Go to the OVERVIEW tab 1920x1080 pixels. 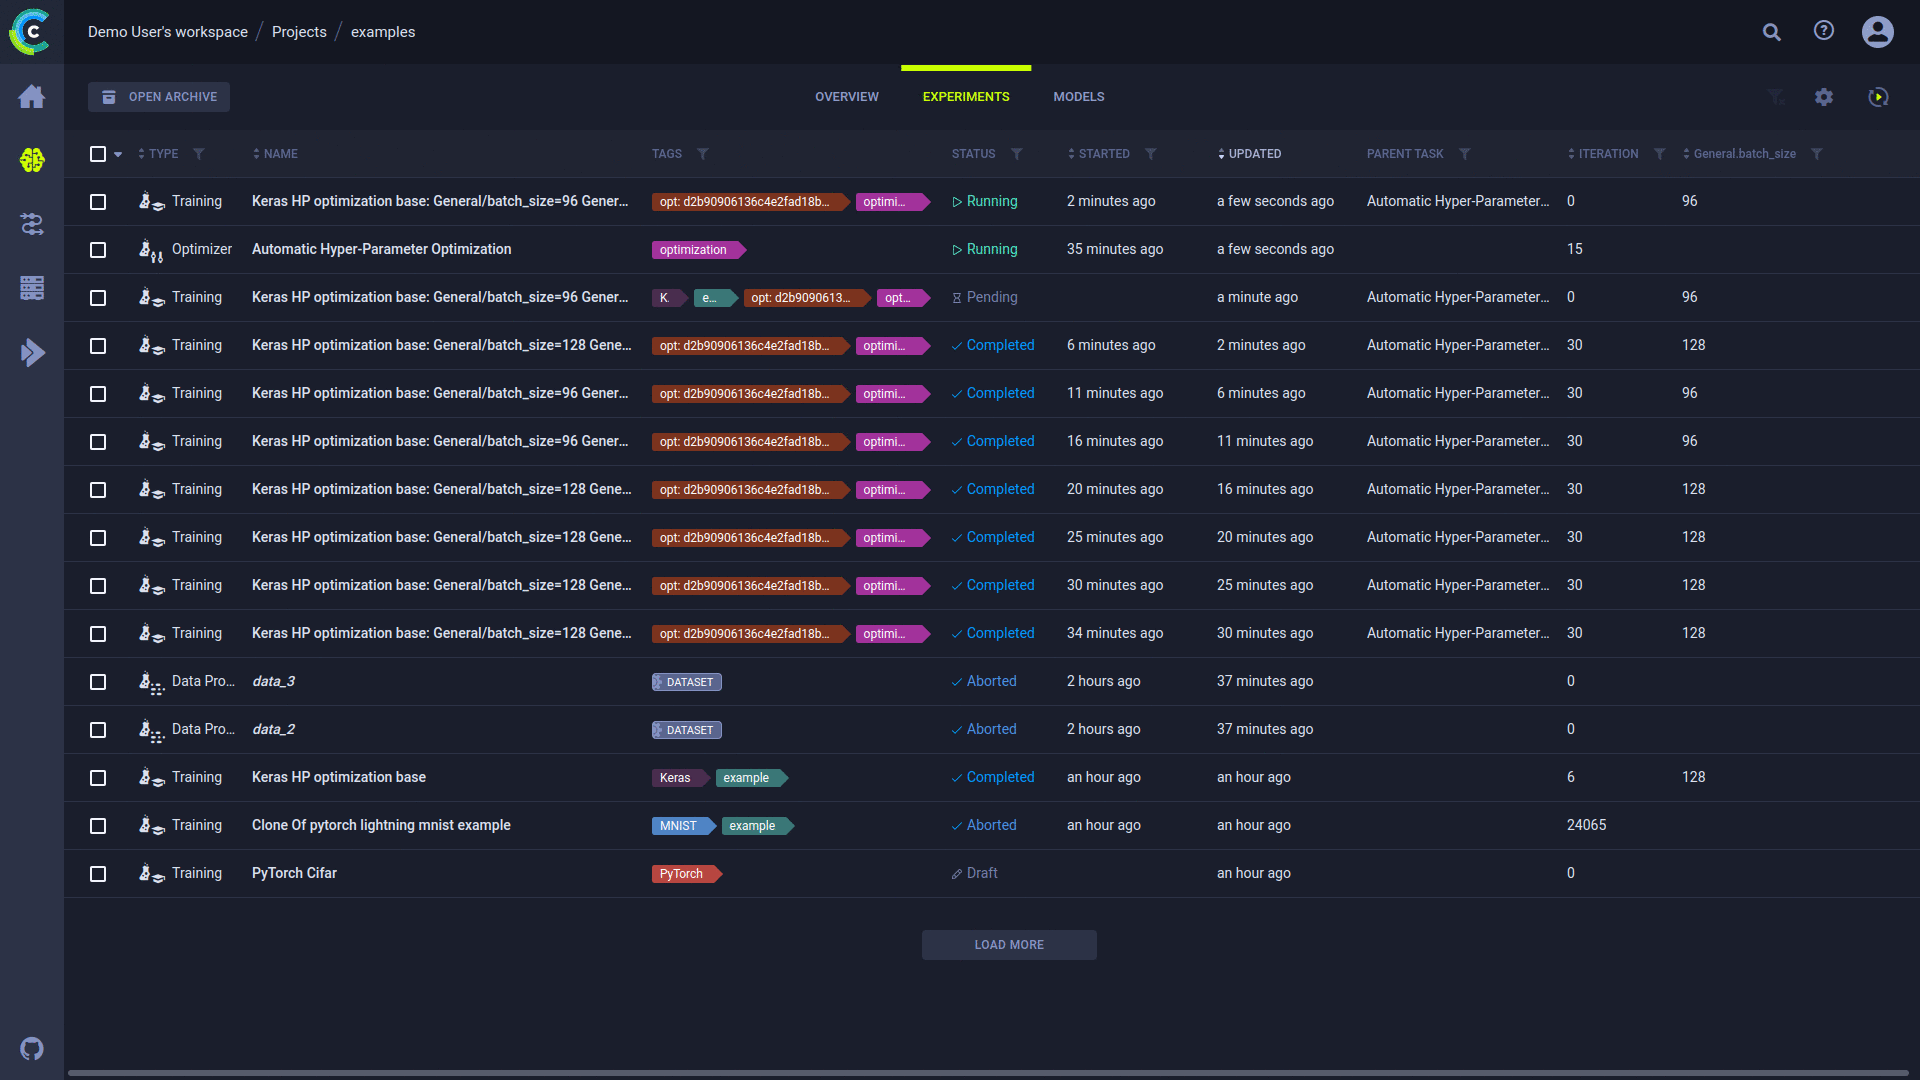point(846,96)
